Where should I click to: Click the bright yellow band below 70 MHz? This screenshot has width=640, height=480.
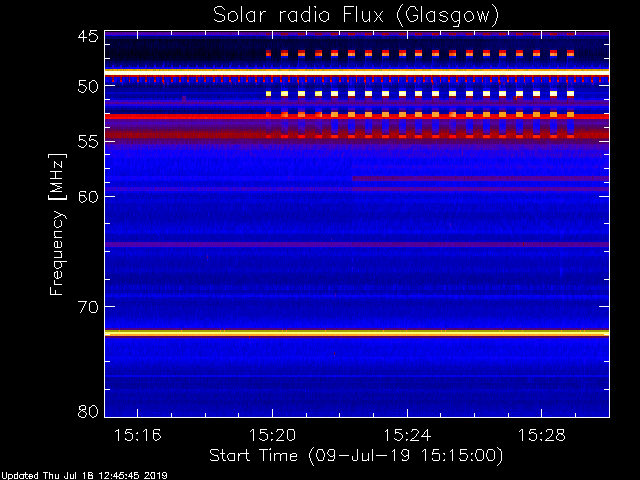pyautogui.click(x=357, y=333)
